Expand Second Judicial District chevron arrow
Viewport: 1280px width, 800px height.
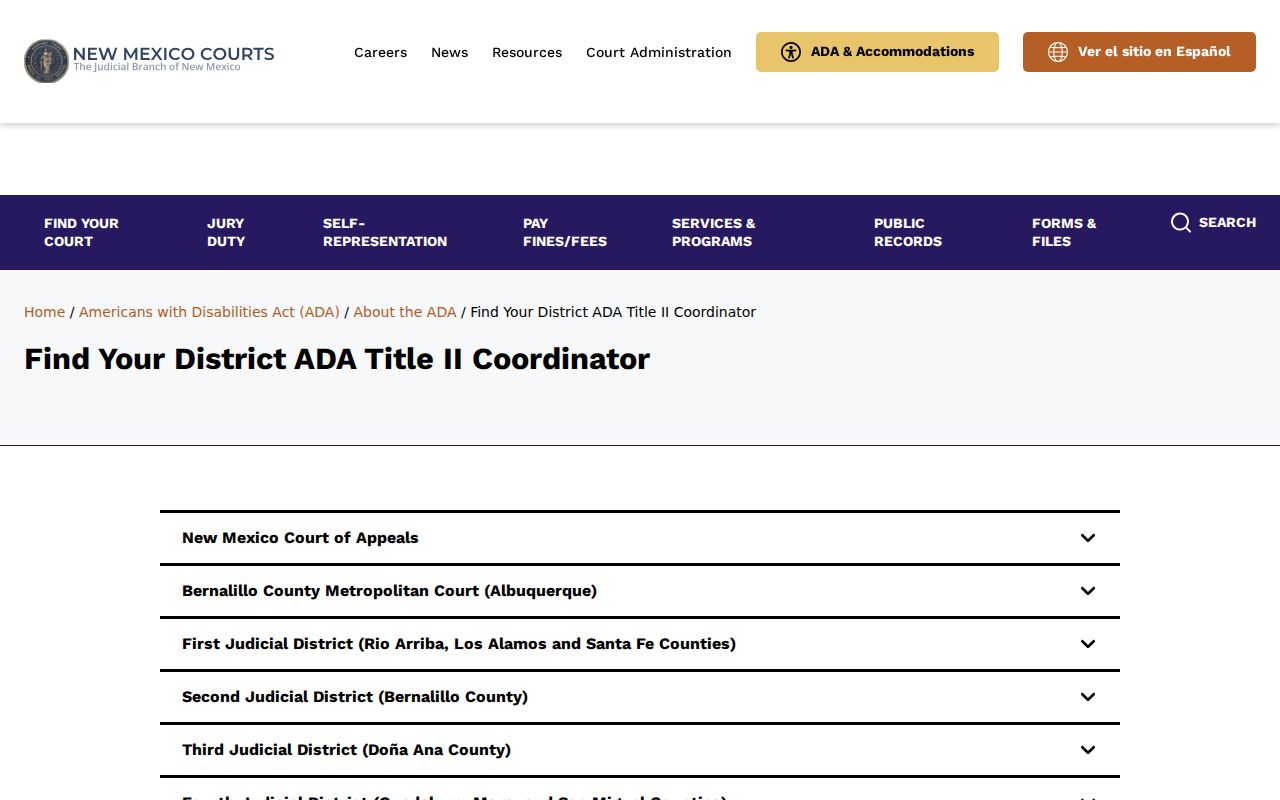[x=1088, y=697]
